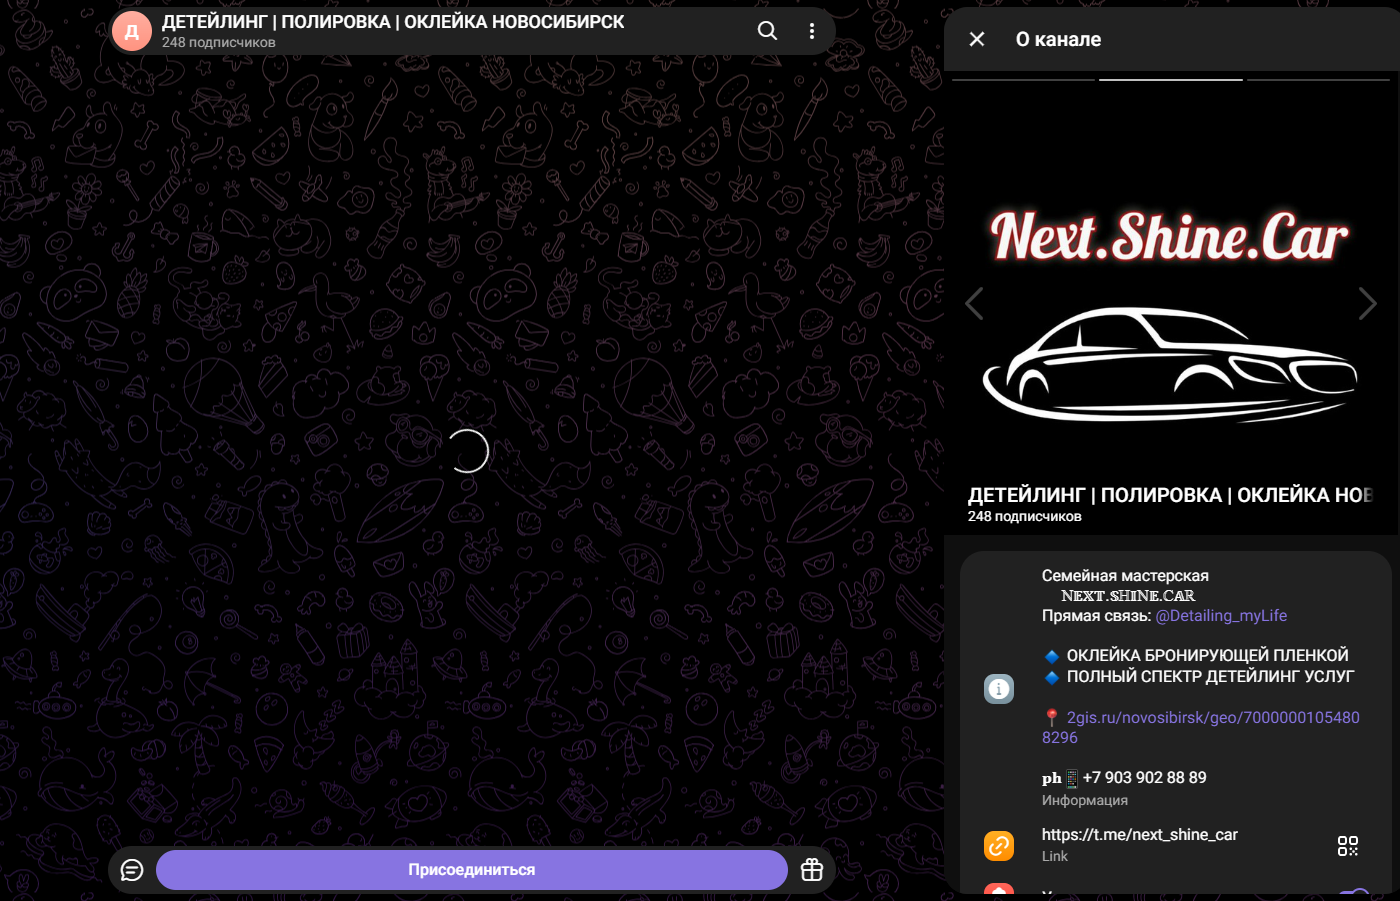
Task: Click phone number +7 903 902 88 89
Action: click(x=1145, y=778)
